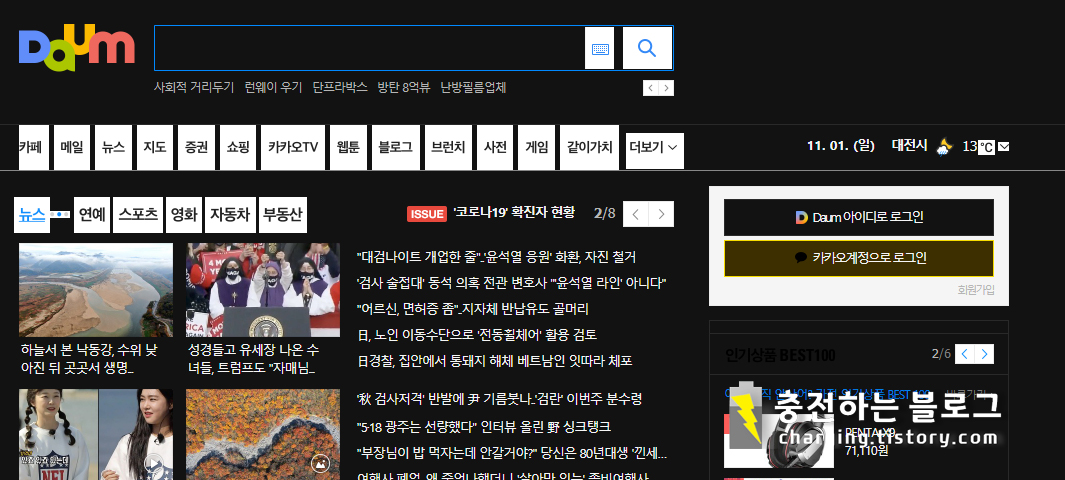Open headline about 전동휠체어 활용 검토
The image size is (1065, 480).
click(477, 335)
